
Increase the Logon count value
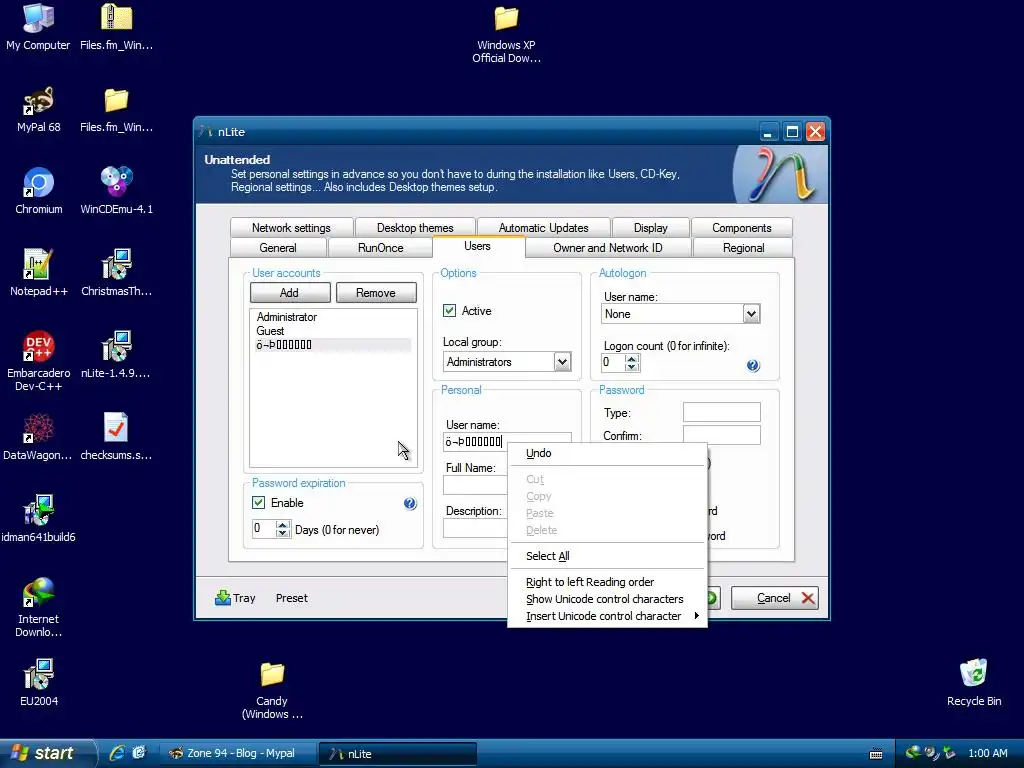point(631,358)
